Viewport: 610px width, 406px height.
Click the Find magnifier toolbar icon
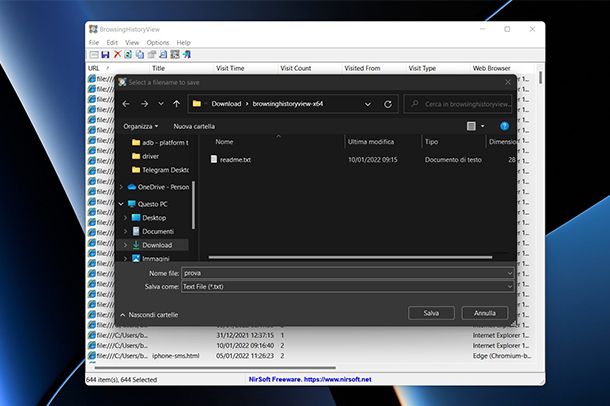point(163,54)
